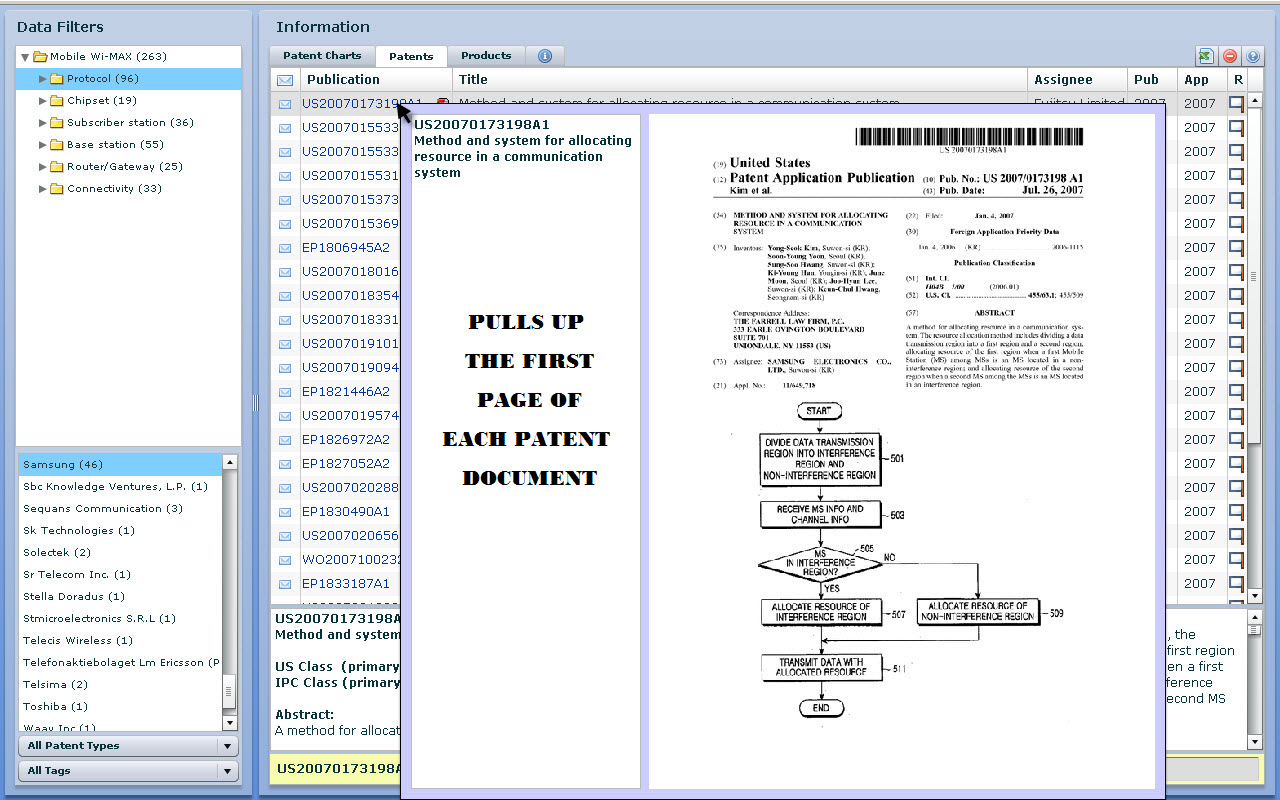The height and width of the screenshot is (800, 1280).
Task: Click the envelope icon beside EP1806945A2
Action: click(285, 248)
